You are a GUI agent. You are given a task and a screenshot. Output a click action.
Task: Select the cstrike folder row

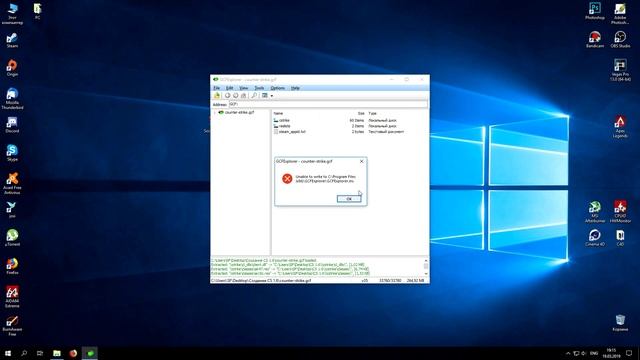(x=339, y=120)
